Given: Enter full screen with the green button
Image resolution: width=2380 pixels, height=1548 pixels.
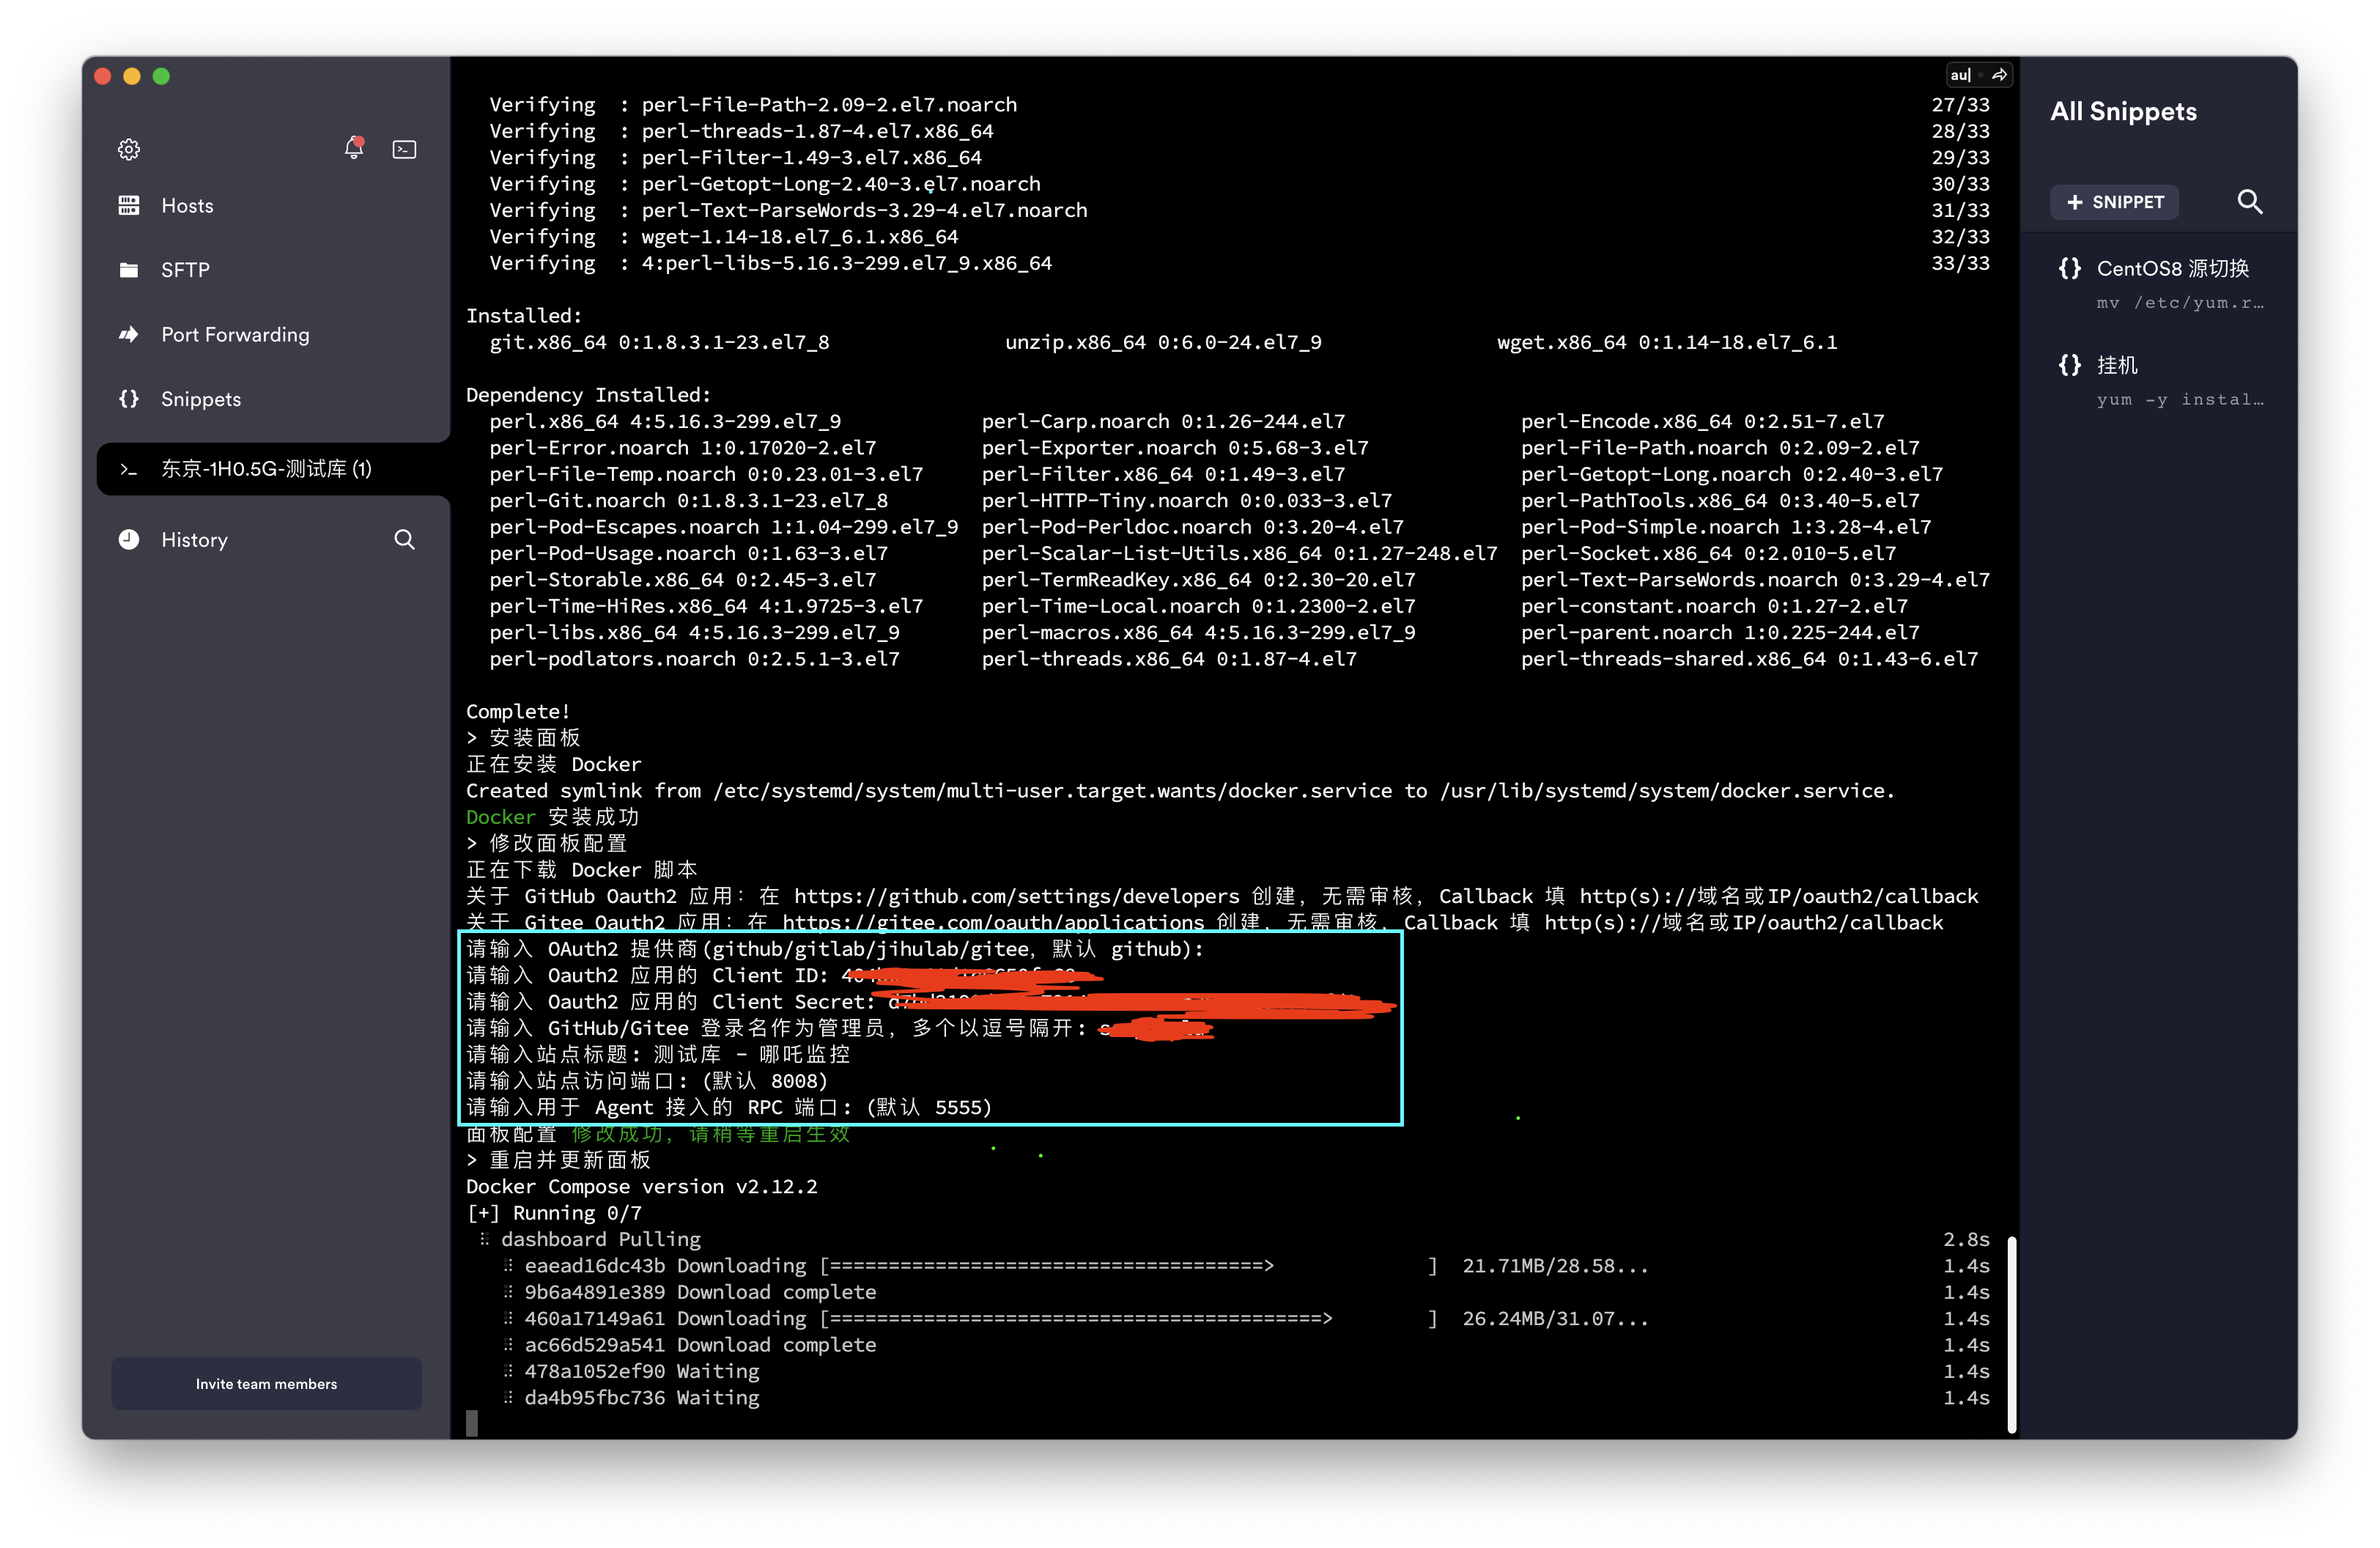Looking at the screenshot, I should [161, 76].
